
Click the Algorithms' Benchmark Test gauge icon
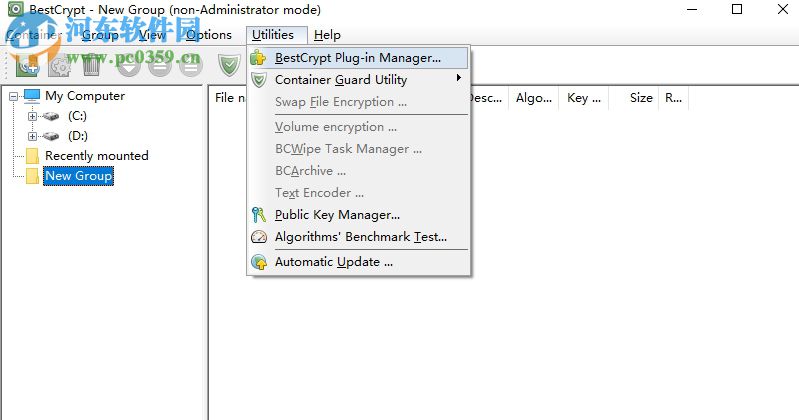tap(259, 238)
